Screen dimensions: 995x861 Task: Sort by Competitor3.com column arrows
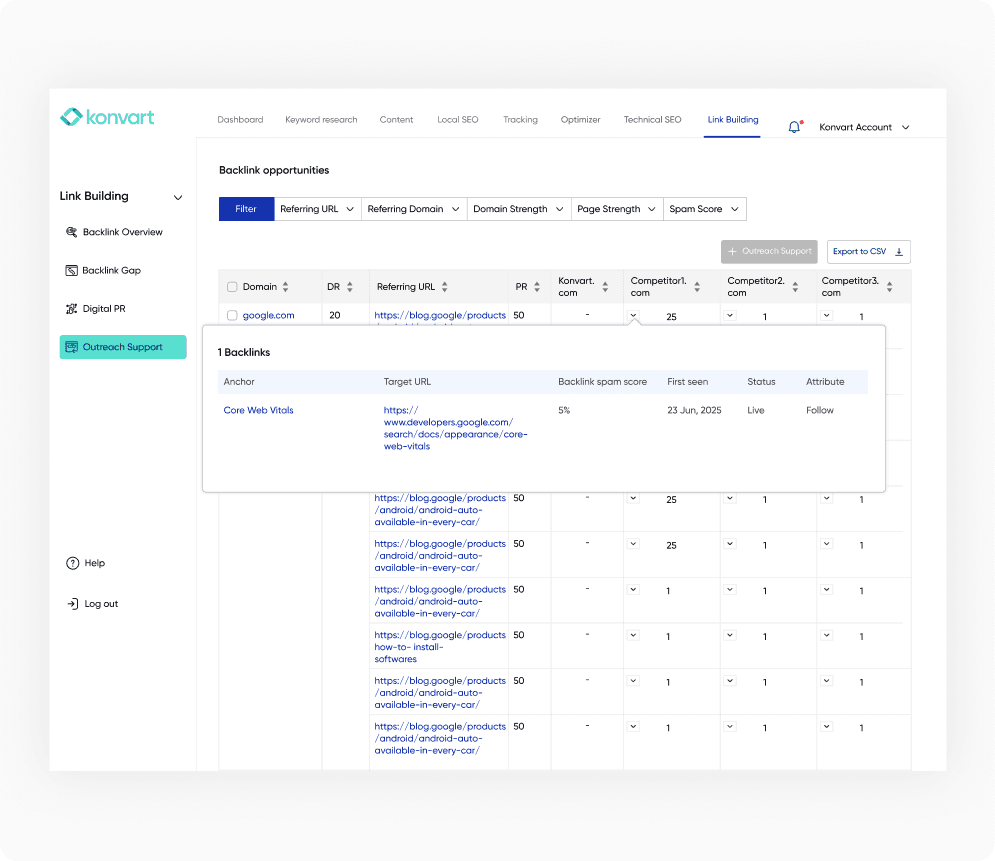[x=890, y=287]
